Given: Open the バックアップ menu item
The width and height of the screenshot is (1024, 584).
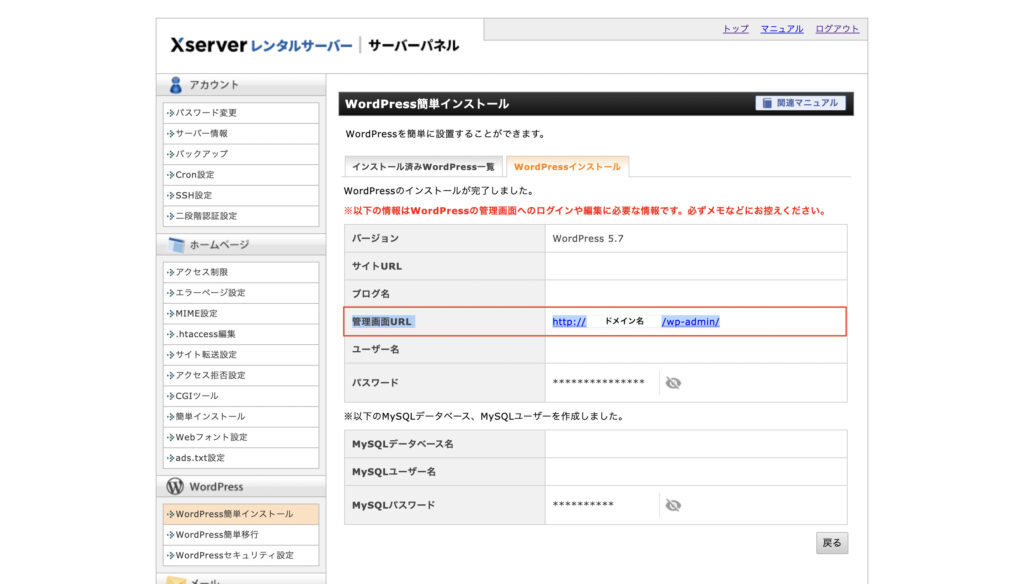Looking at the screenshot, I should 240,154.
